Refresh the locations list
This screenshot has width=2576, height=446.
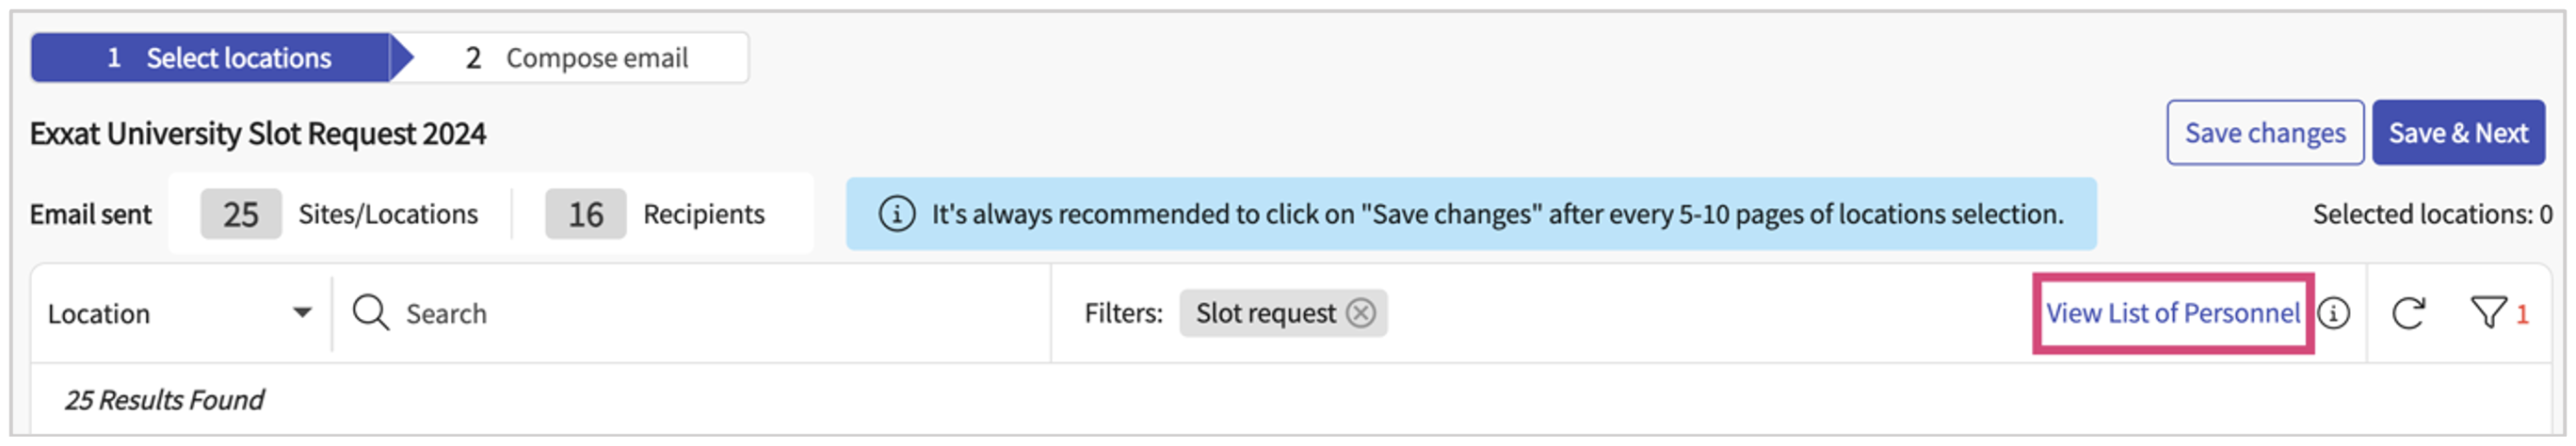tap(2408, 313)
